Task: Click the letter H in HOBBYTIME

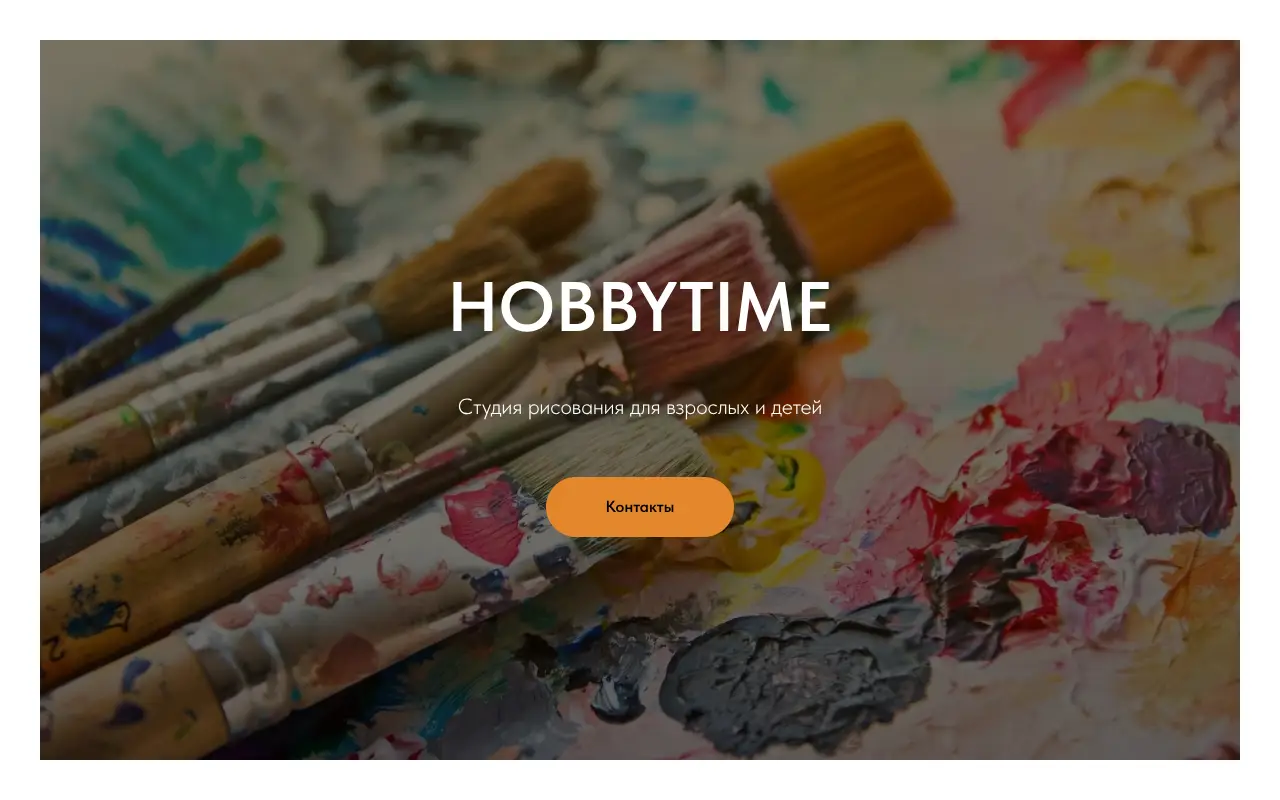Action: (x=472, y=307)
